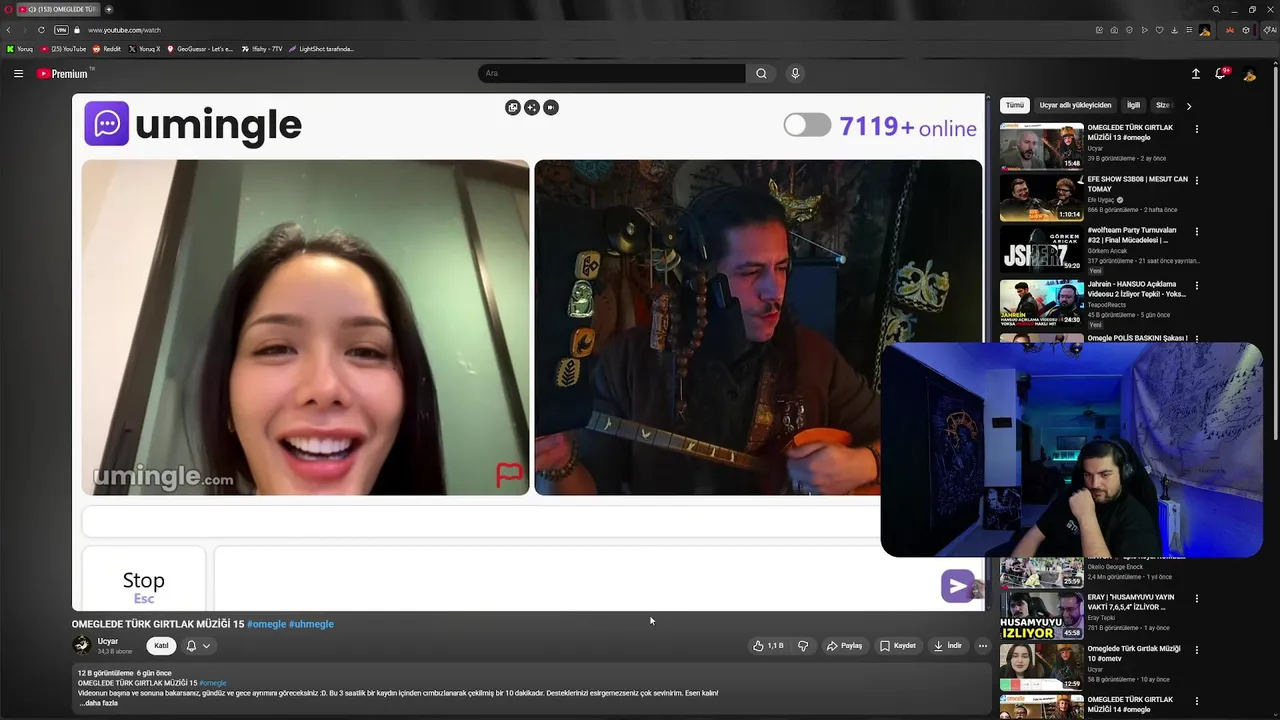Open the YouTube hamburger guide menu

(x=18, y=73)
